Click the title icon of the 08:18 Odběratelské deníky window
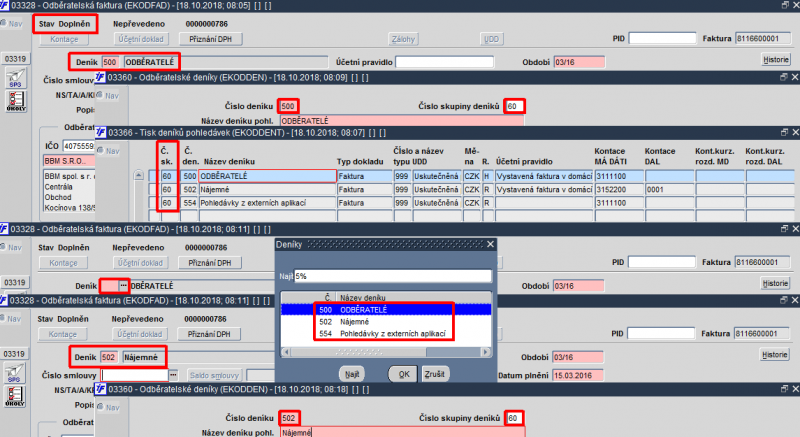800x437 pixels. 101,389
